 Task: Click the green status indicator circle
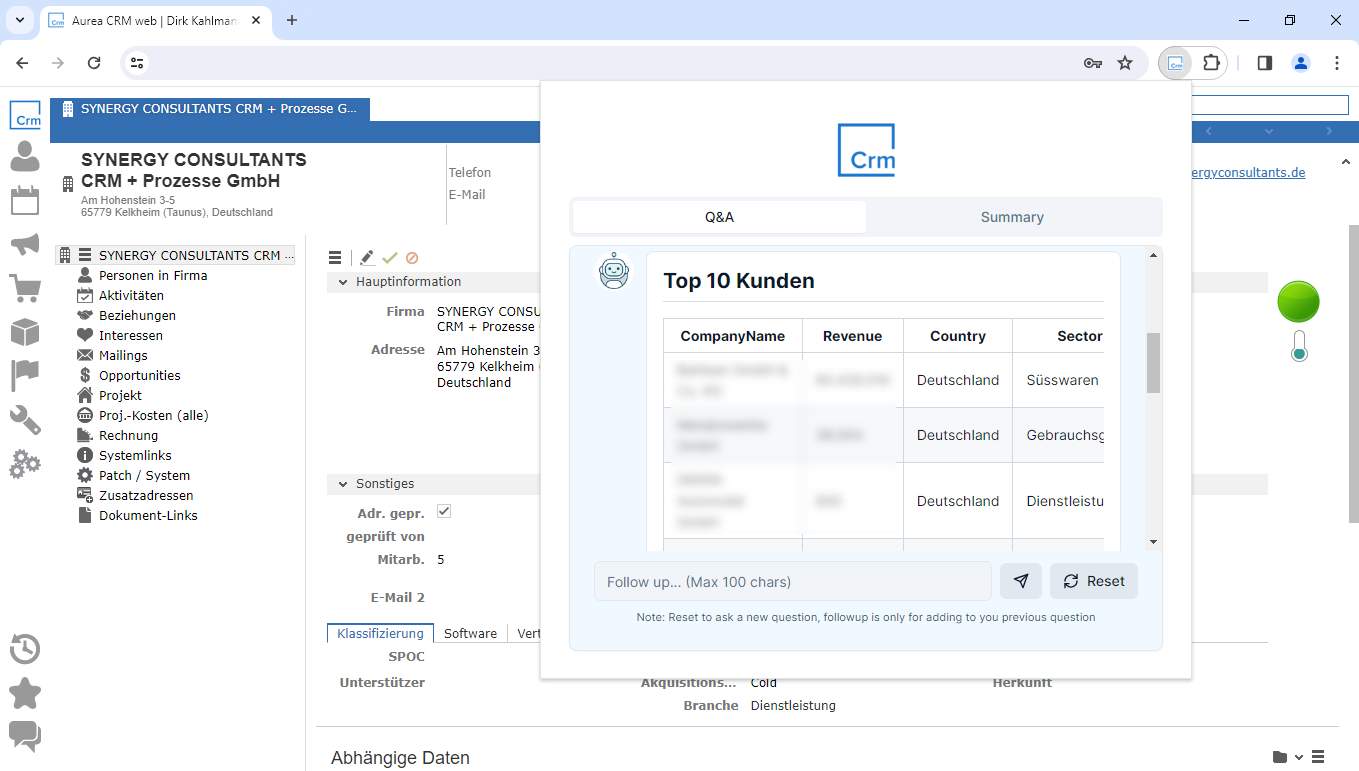(x=1298, y=302)
